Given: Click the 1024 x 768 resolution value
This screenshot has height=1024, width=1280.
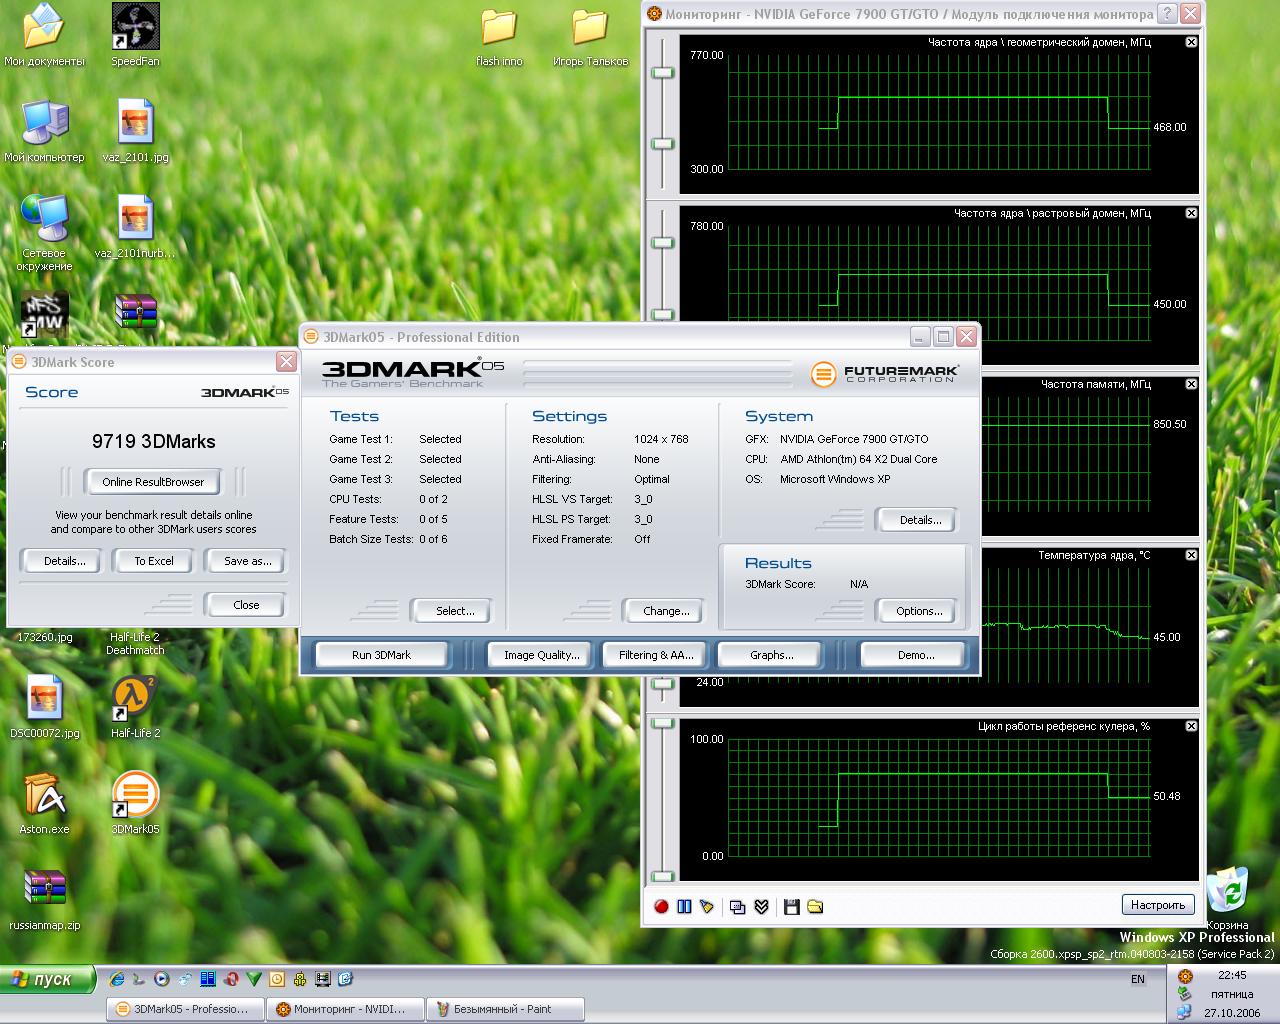Looking at the screenshot, I should click(x=661, y=439).
